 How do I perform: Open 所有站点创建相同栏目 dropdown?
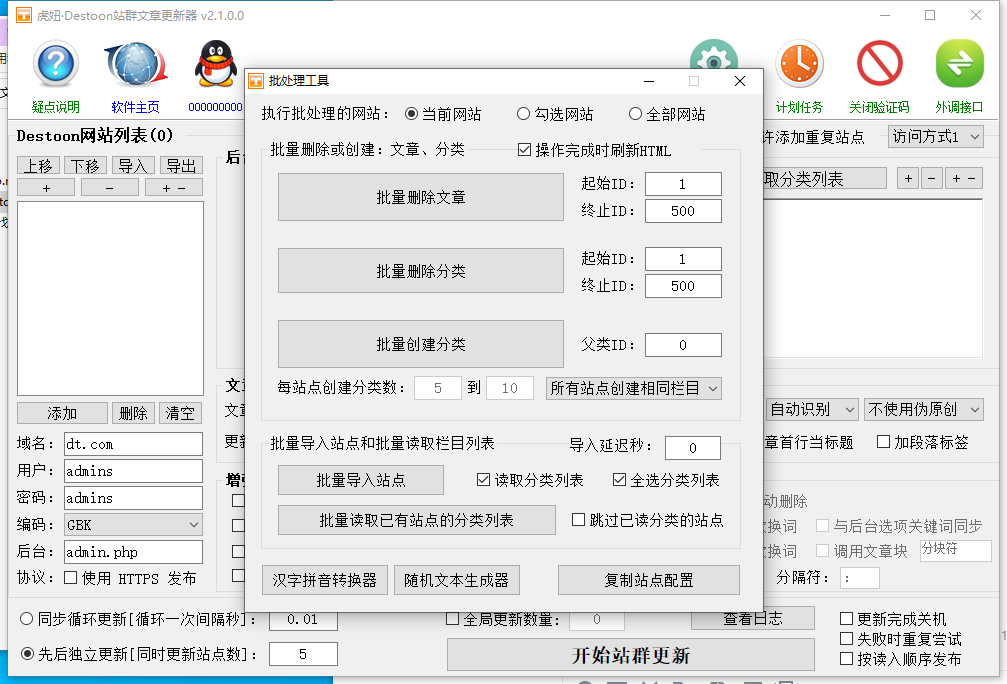click(x=634, y=389)
